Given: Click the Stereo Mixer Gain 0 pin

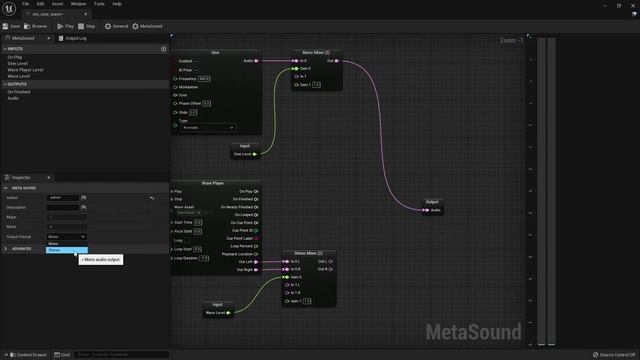Looking at the screenshot, I should pyautogui.click(x=286, y=277).
